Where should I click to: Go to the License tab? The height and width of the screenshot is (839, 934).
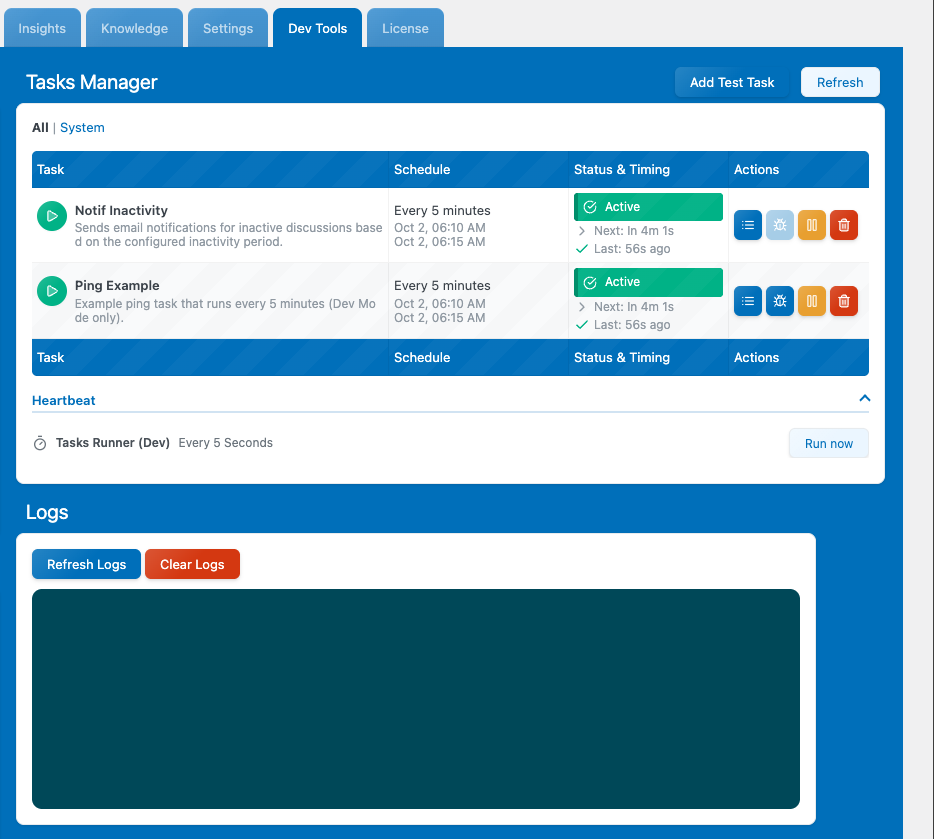[x=405, y=28]
